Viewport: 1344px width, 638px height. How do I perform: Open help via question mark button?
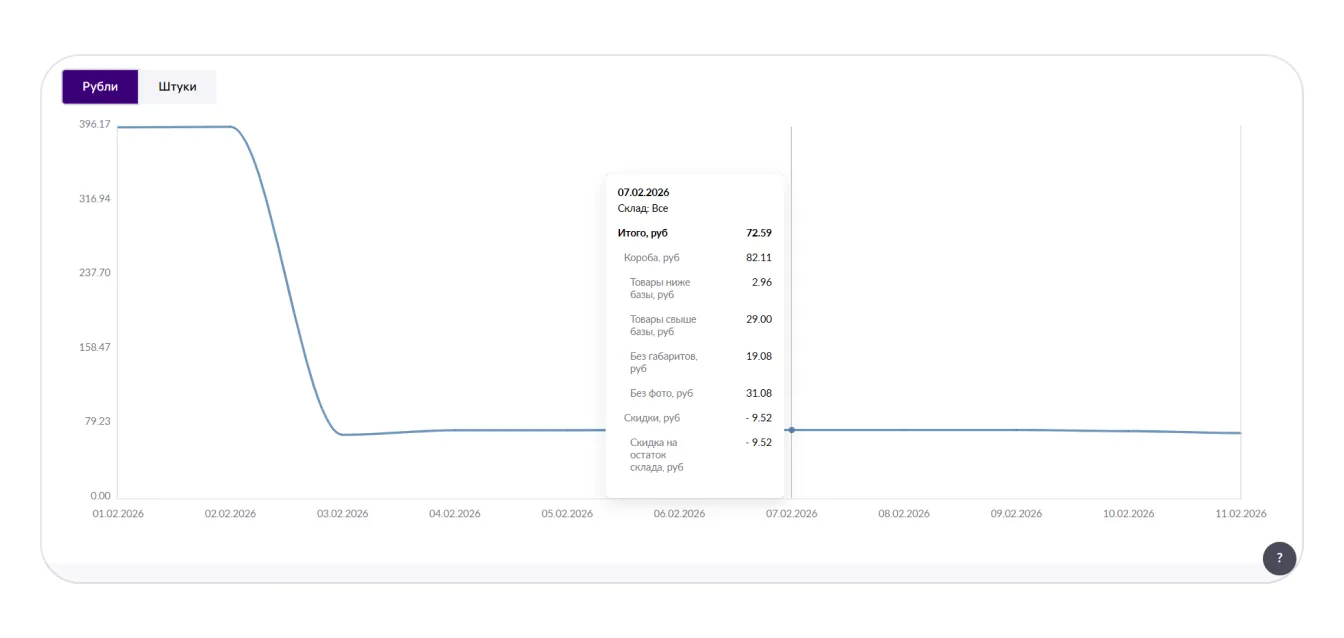point(1279,558)
